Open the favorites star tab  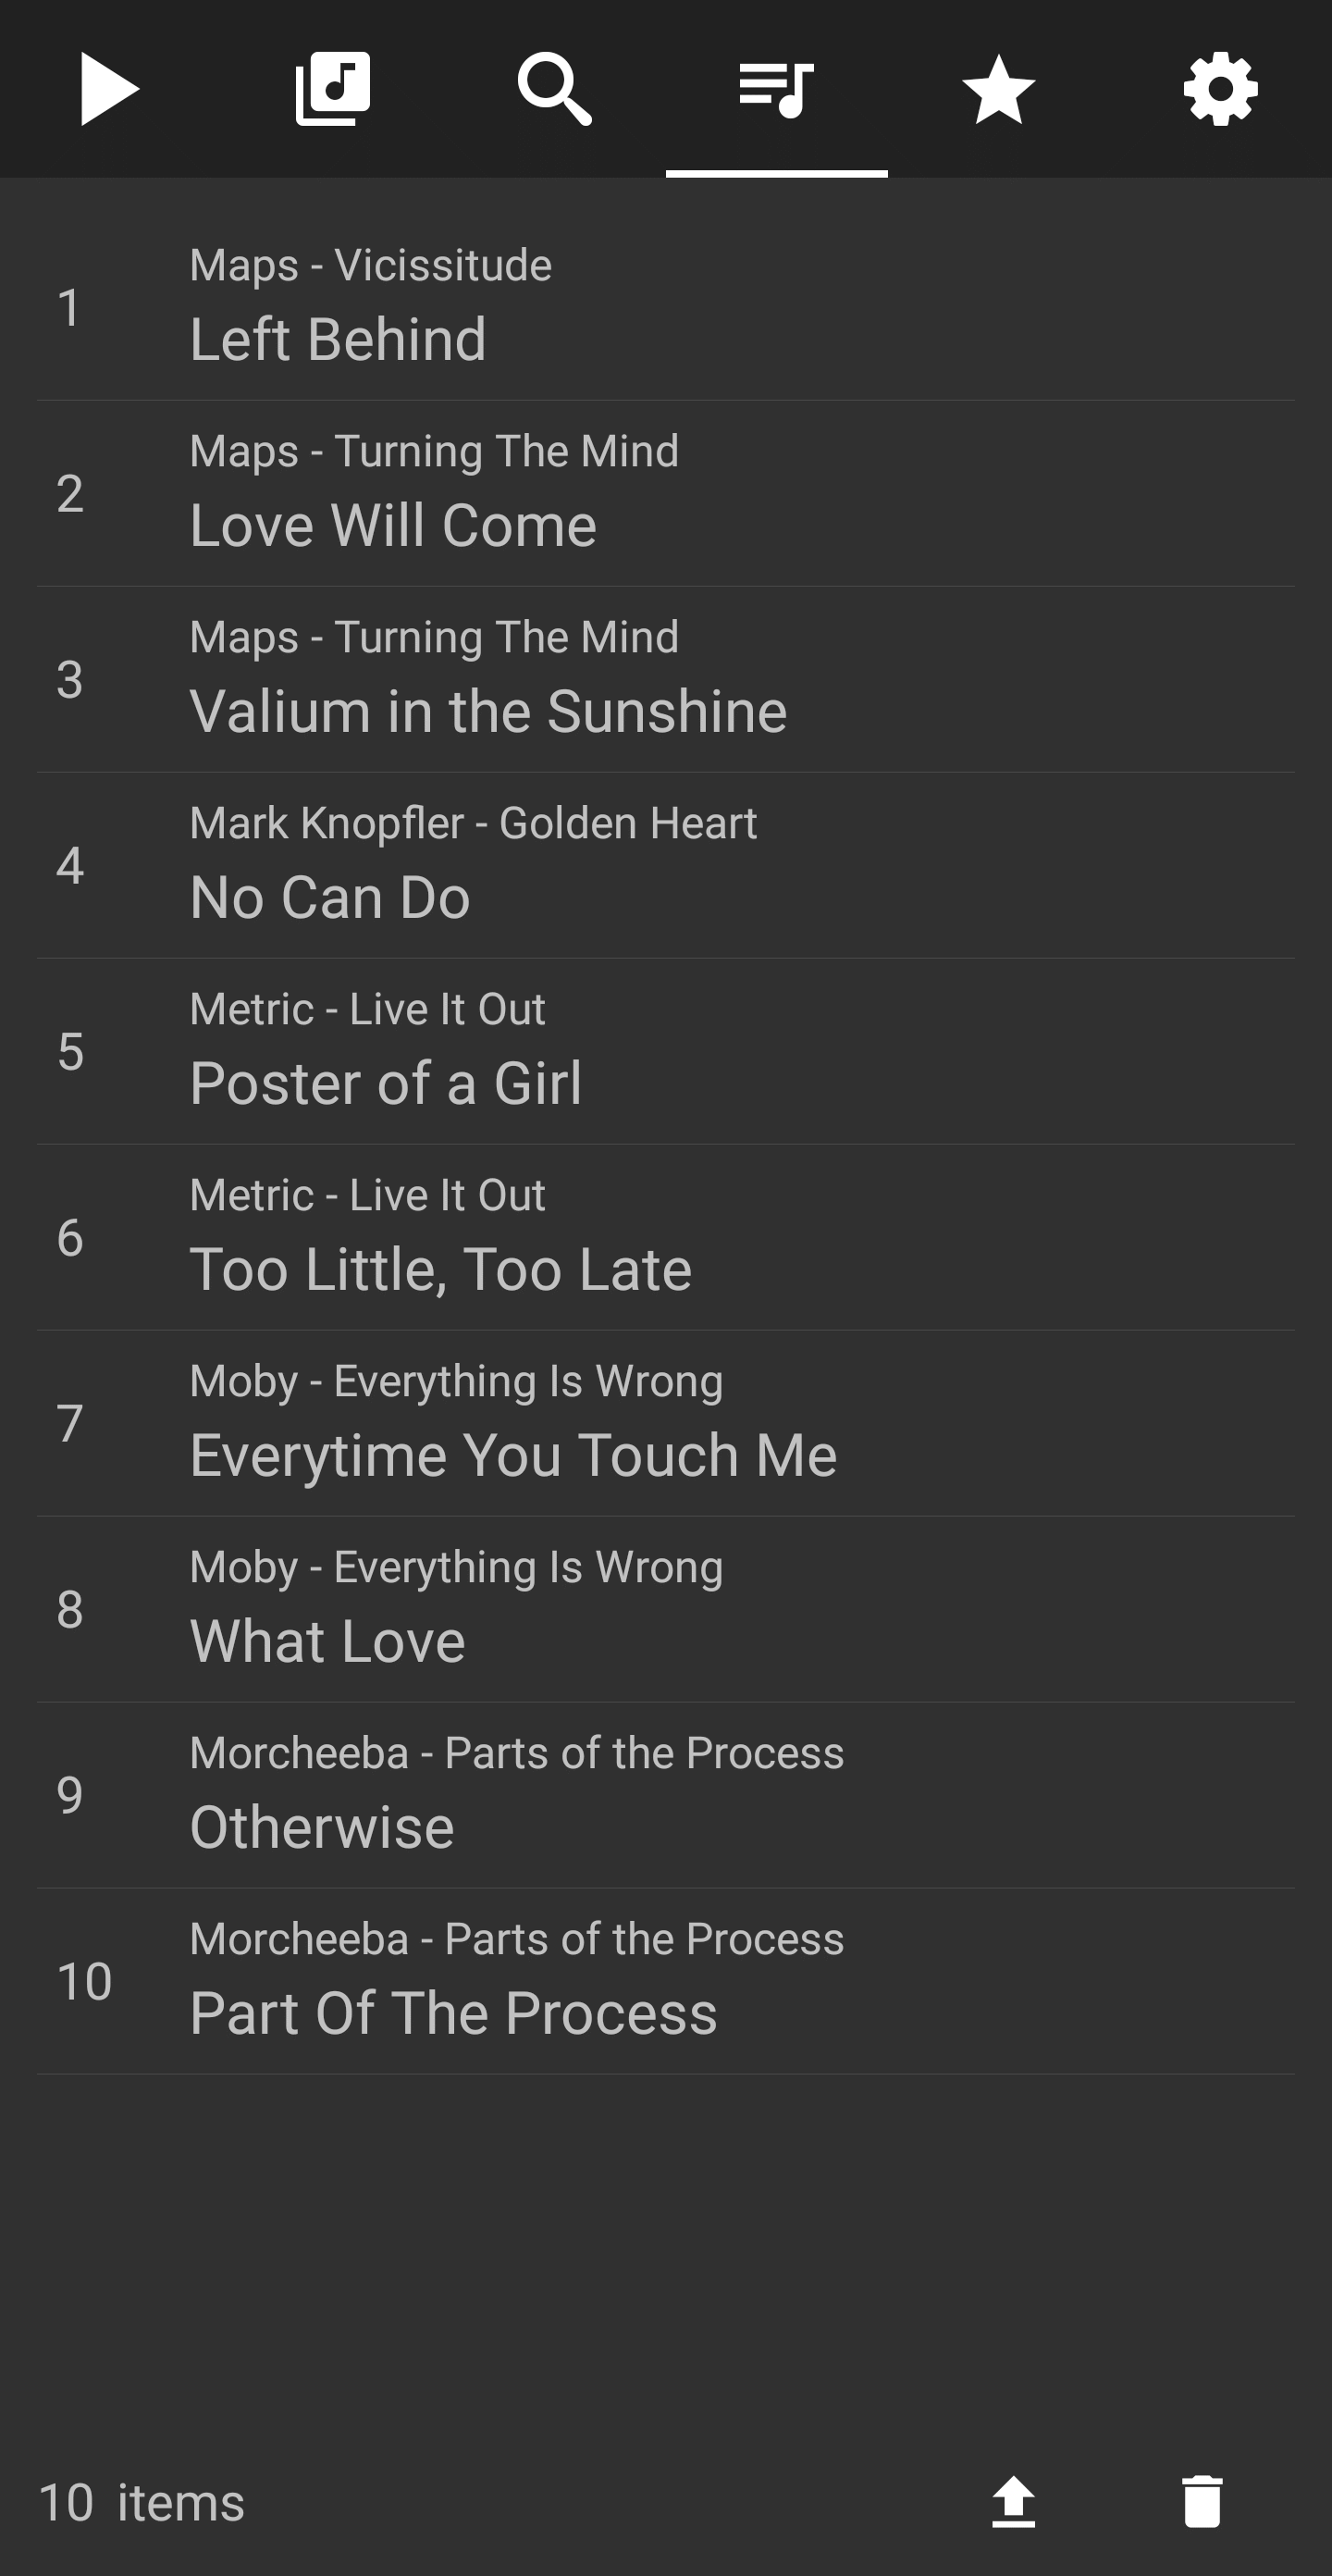pyautogui.click(x=999, y=90)
